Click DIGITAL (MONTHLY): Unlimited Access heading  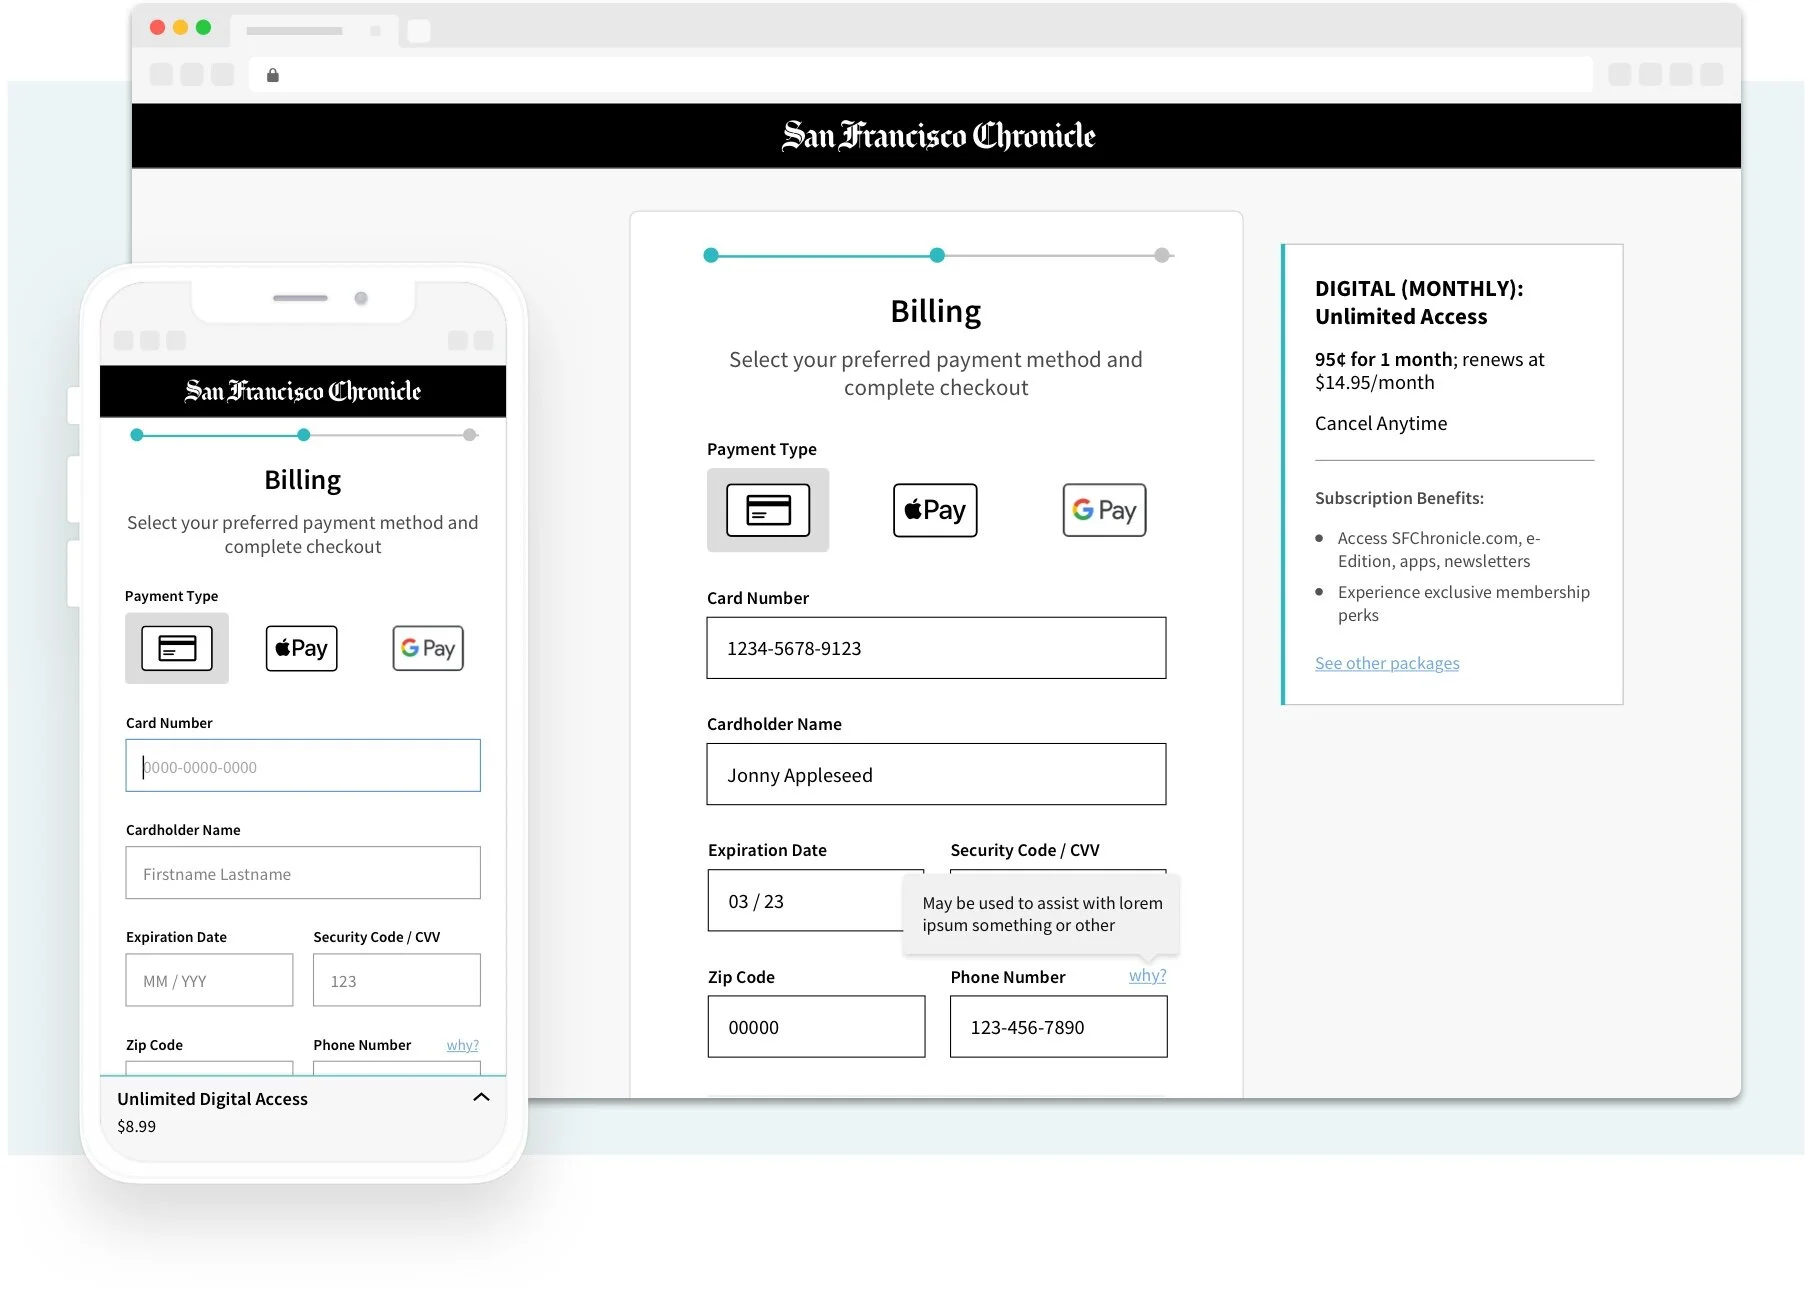coord(1419,302)
